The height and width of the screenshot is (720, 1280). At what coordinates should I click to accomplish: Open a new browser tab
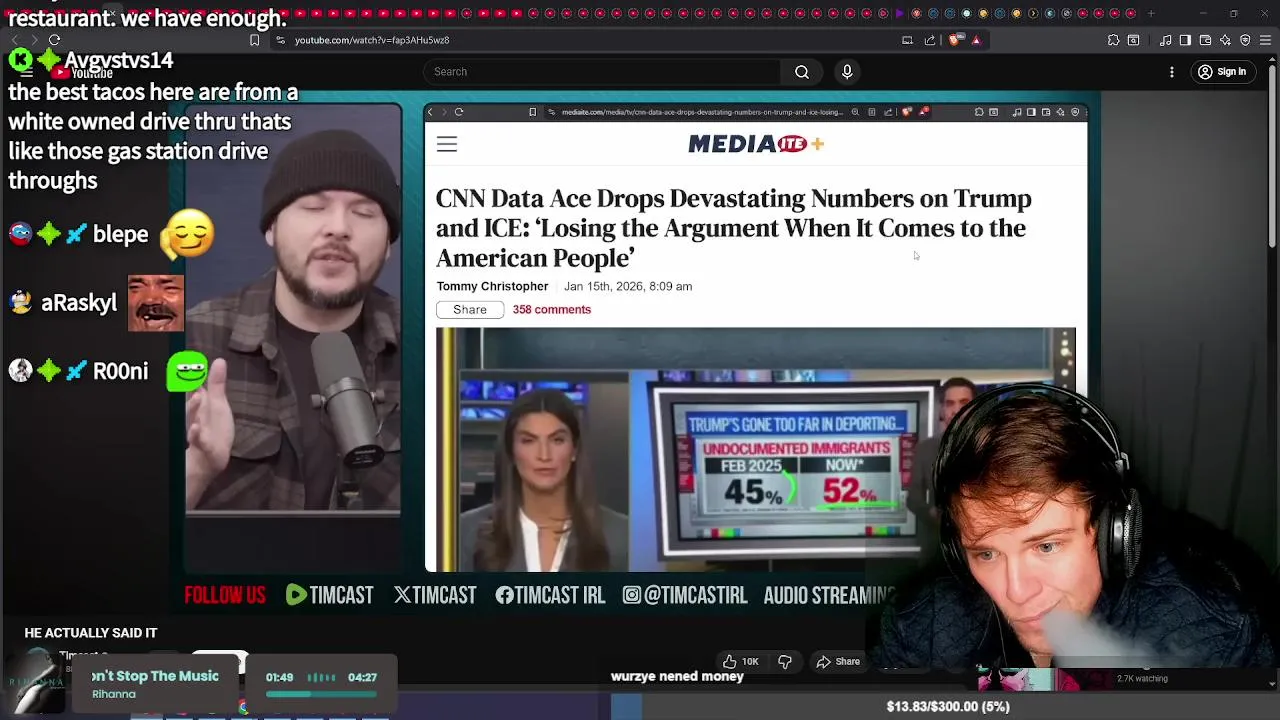coord(1150,13)
